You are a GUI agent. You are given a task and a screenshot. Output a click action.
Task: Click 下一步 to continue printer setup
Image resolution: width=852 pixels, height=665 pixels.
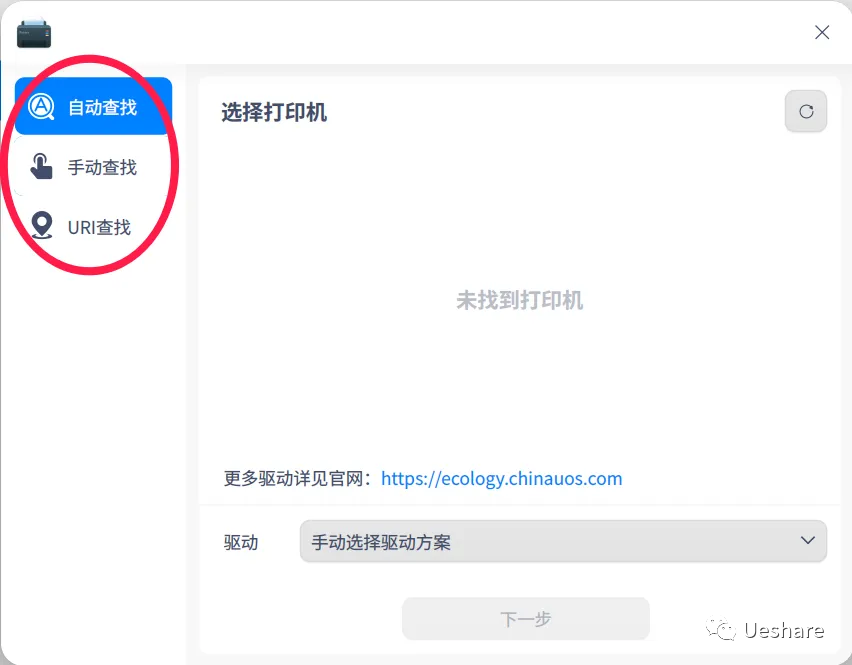[525, 618]
